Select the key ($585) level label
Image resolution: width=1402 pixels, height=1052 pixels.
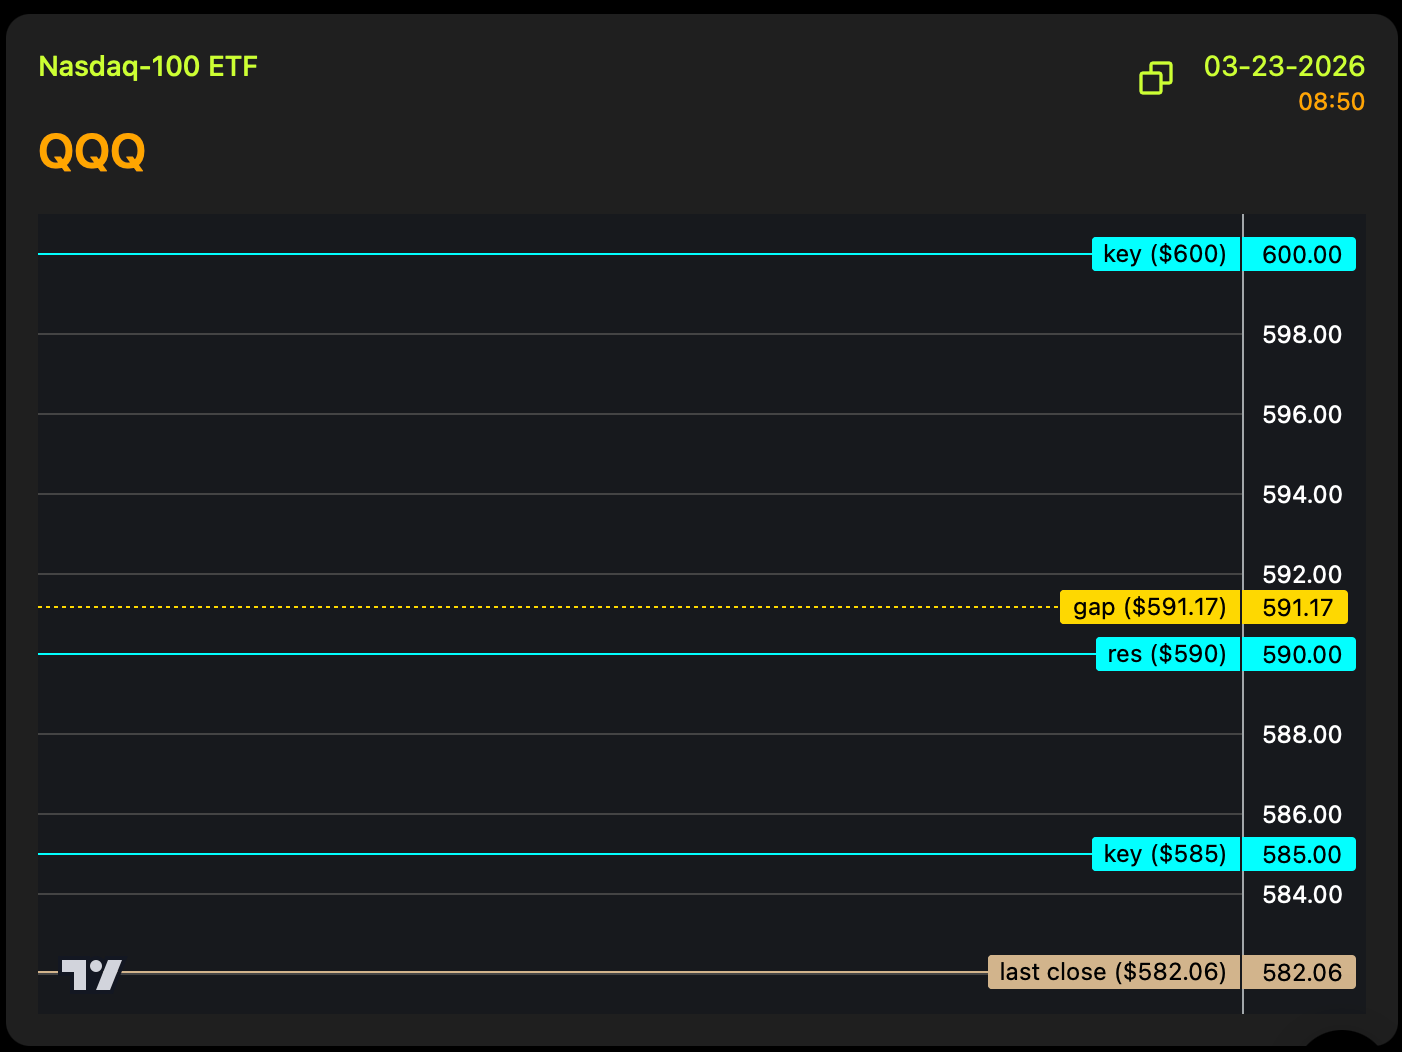(x=1165, y=854)
